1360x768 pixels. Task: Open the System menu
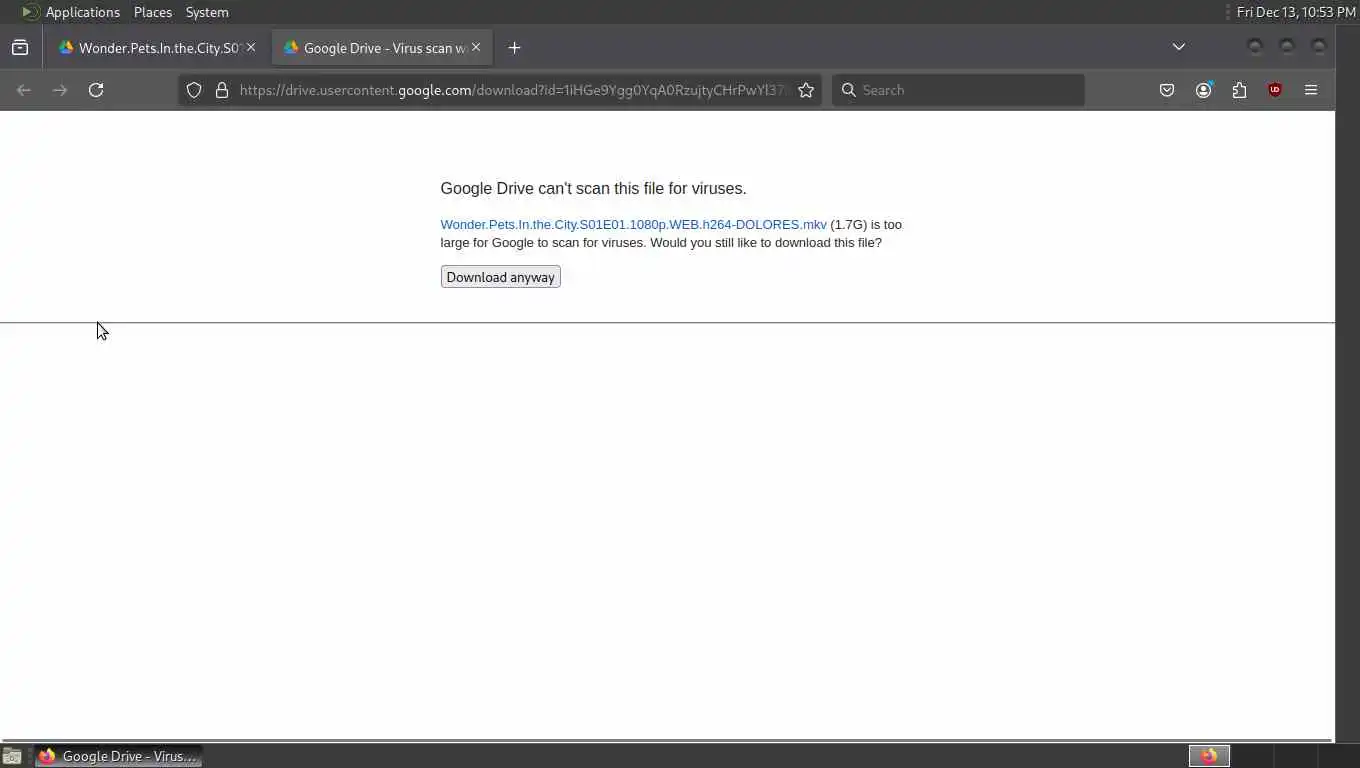[x=207, y=12]
